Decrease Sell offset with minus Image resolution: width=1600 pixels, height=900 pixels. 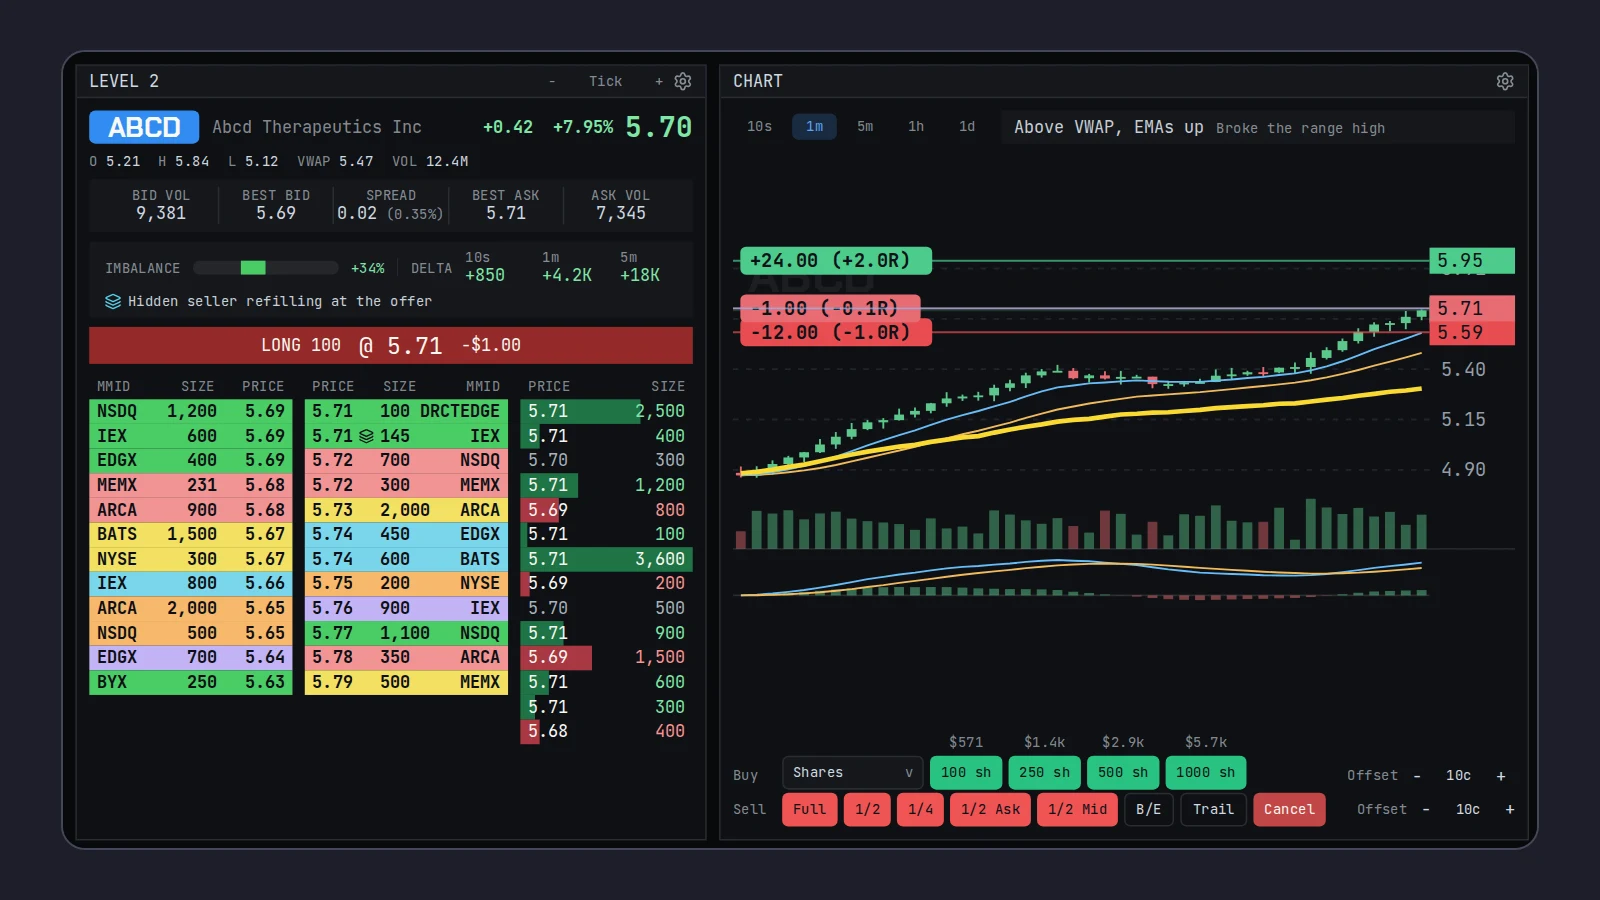(1426, 809)
